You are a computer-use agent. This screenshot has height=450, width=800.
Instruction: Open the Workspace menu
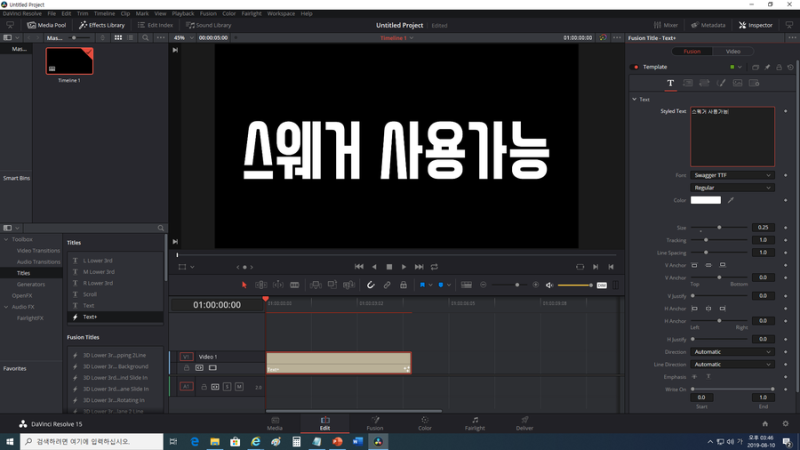click(x=281, y=14)
